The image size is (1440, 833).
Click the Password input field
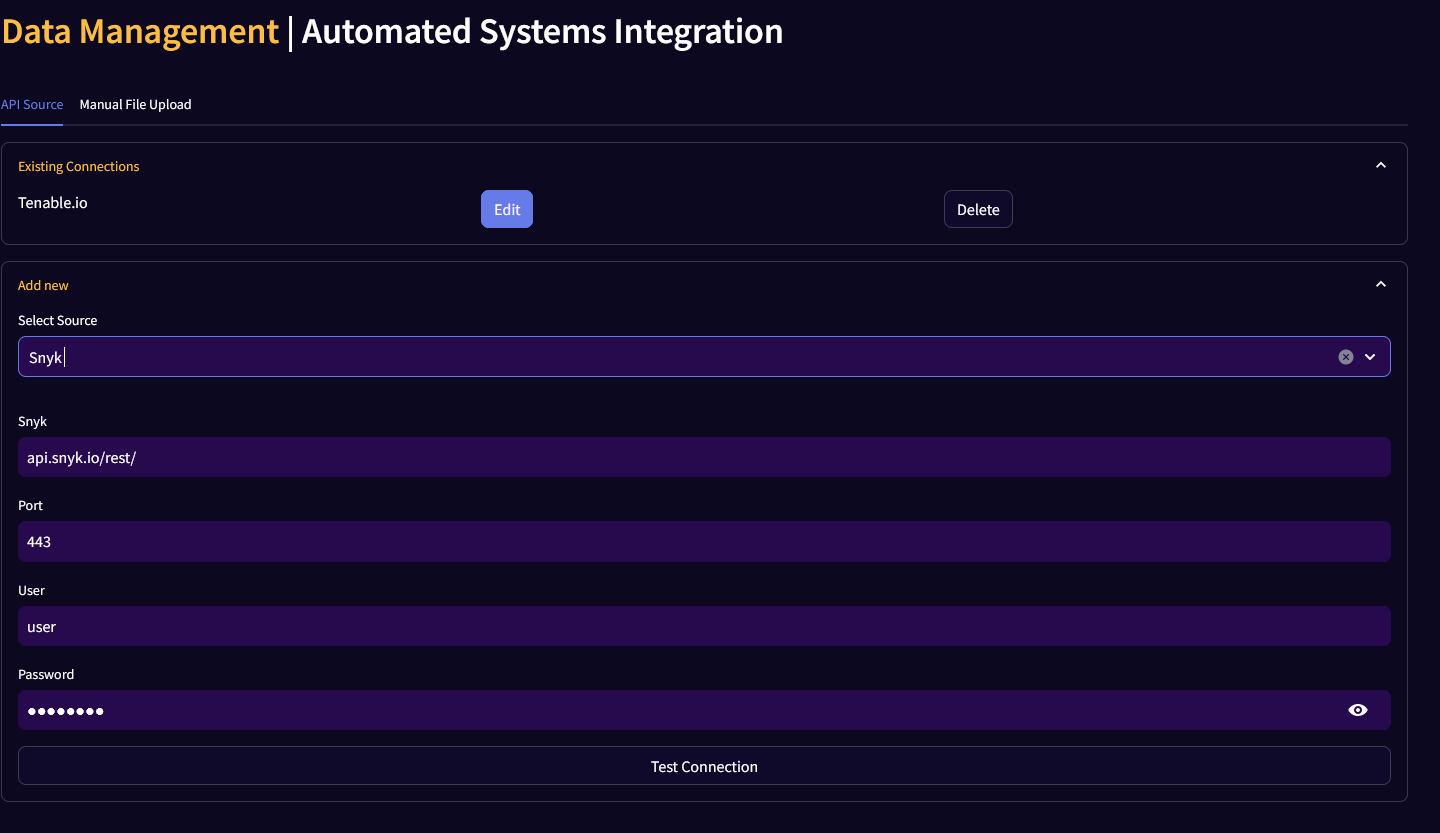tap(704, 710)
